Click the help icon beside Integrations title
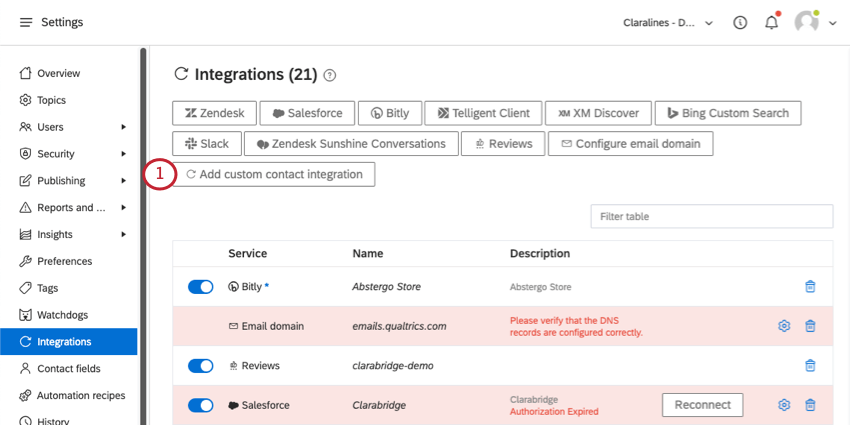The width and height of the screenshot is (850, 425). [x=330, y=75]
